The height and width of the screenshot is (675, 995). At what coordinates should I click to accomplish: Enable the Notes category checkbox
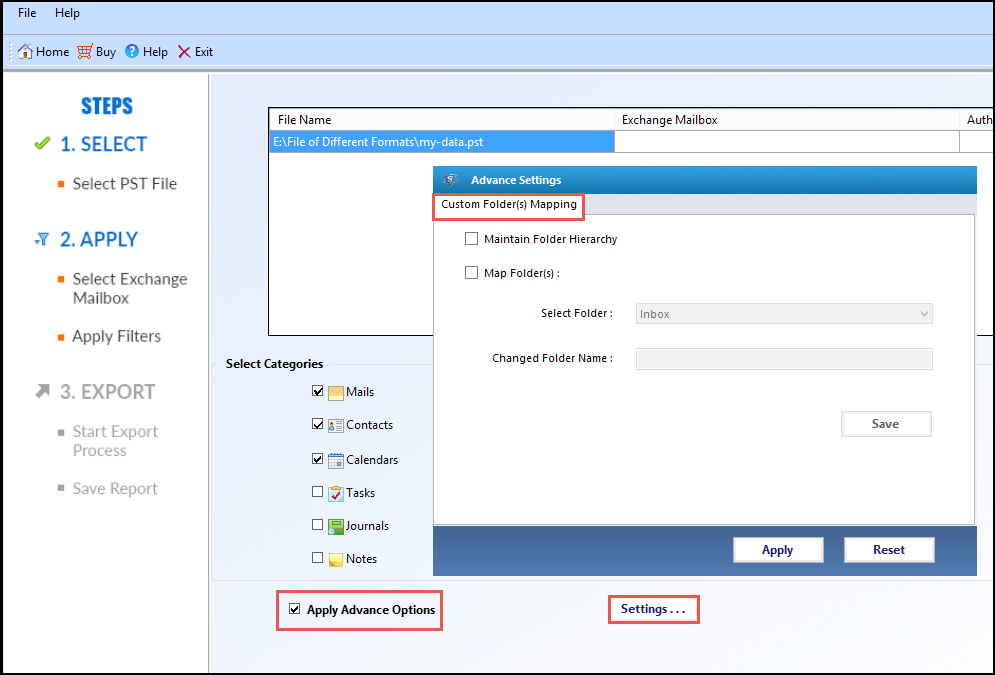click(318, 558)
